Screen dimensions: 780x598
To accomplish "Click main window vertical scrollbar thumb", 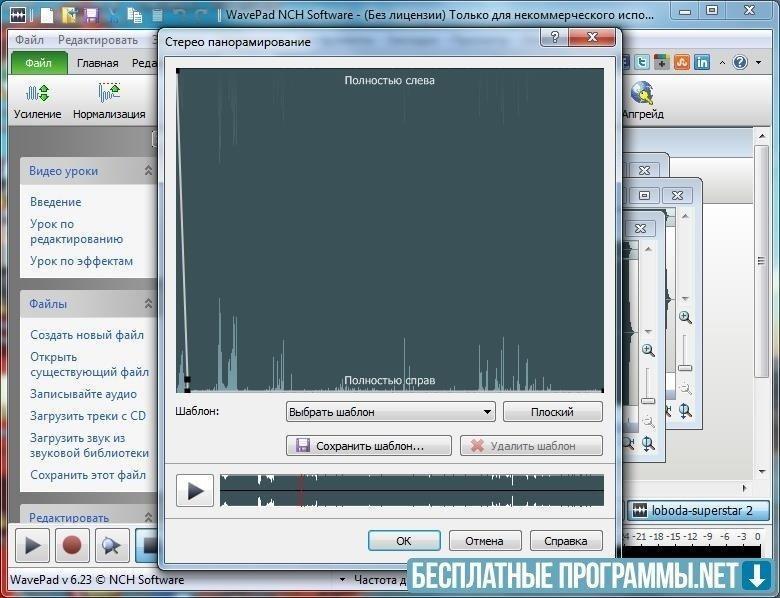I will (x=761, y=261).
